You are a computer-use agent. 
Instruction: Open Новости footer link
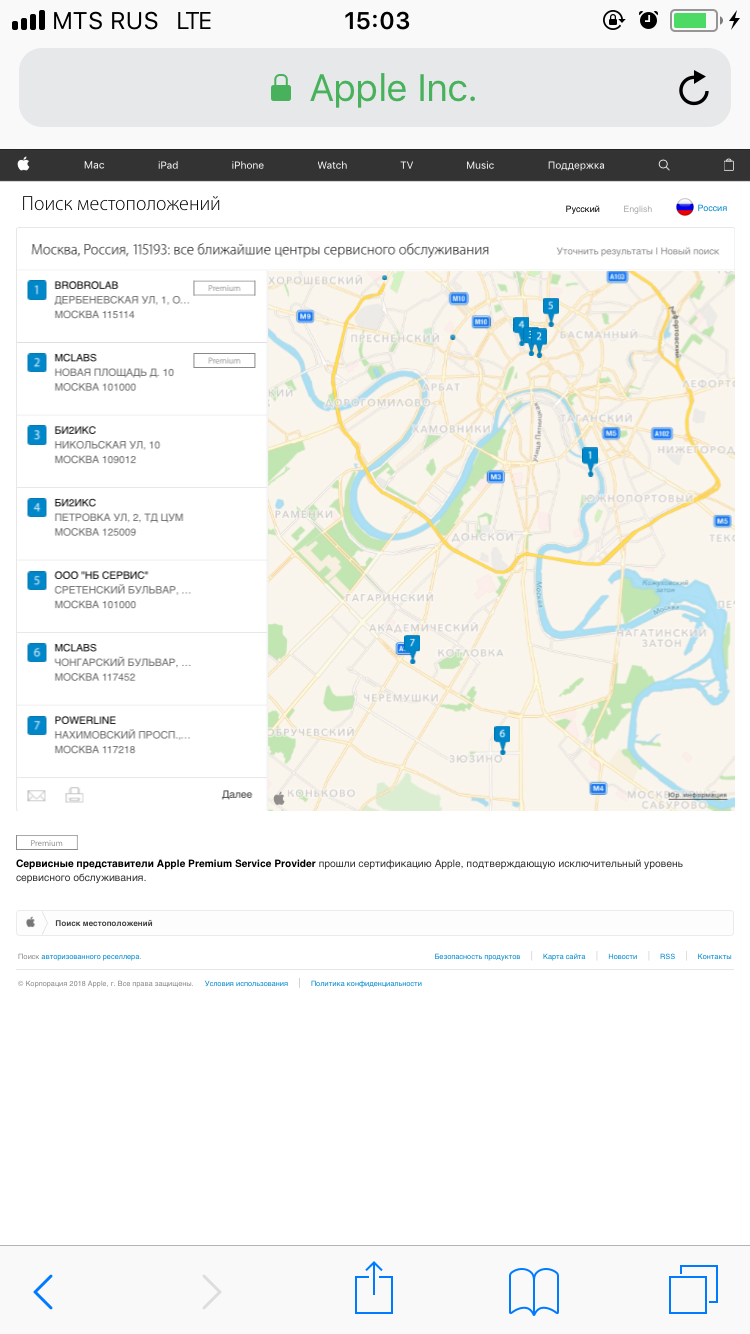pyautogui.click(x=622, y=956)
